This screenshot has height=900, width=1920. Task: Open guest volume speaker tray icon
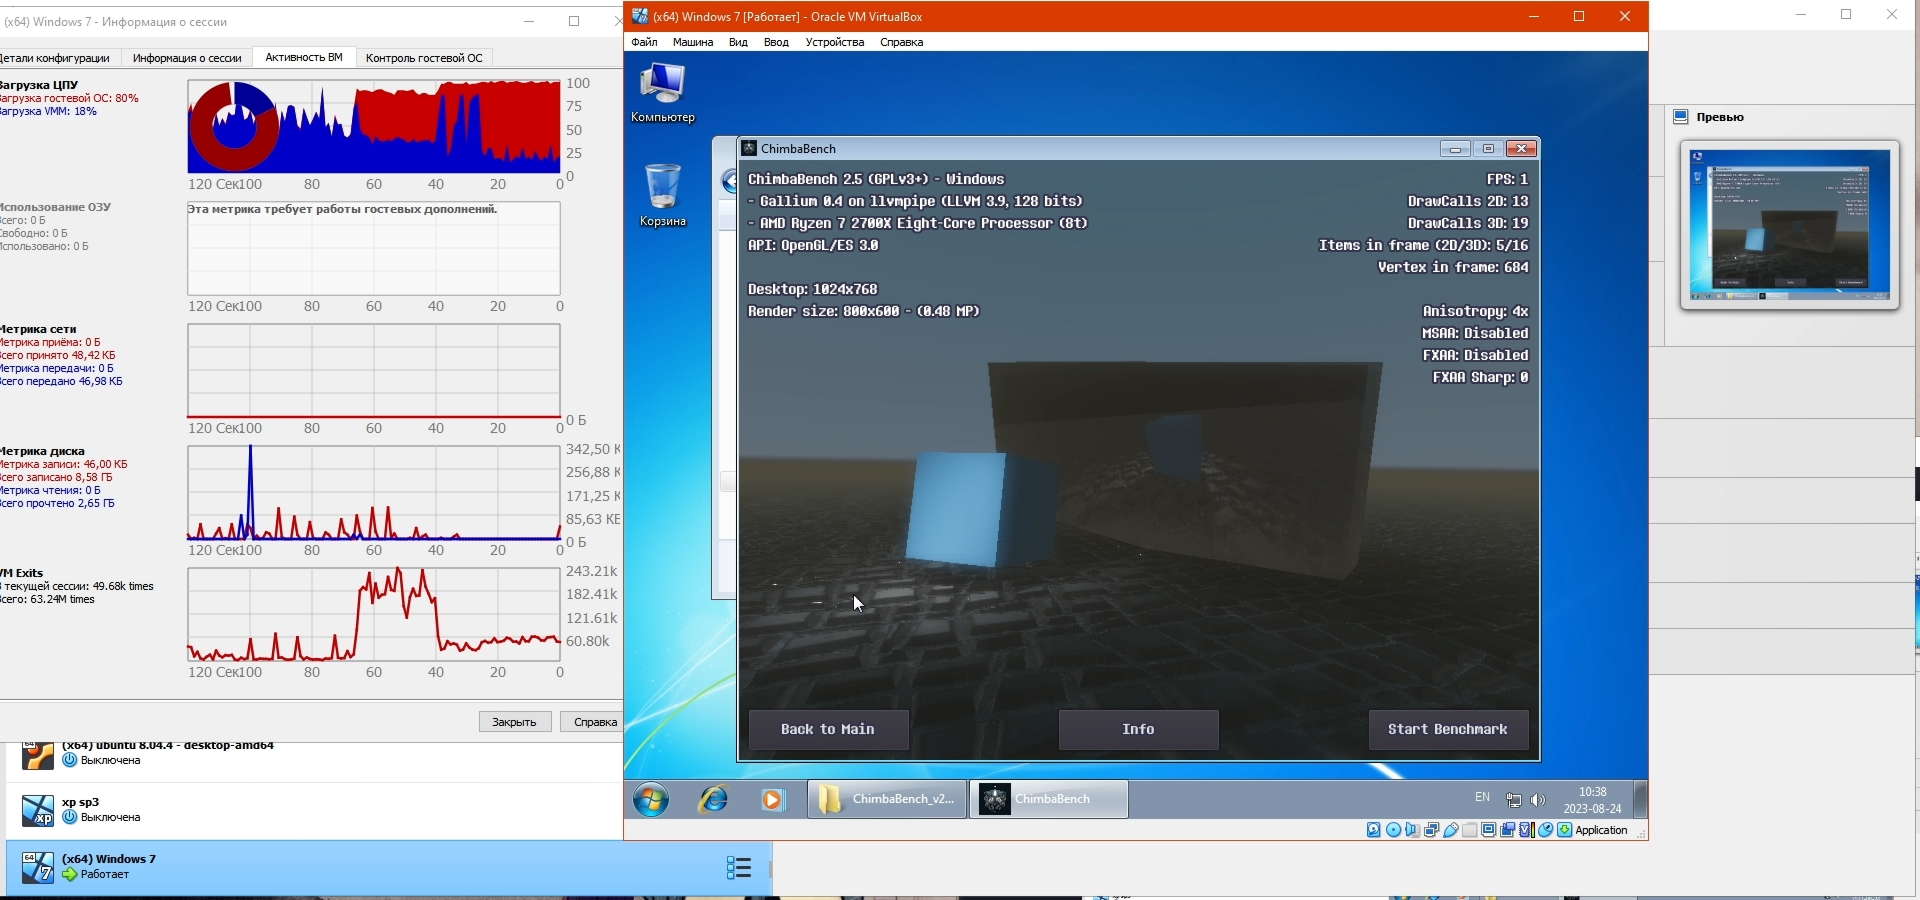click(x=1538, y=800)
